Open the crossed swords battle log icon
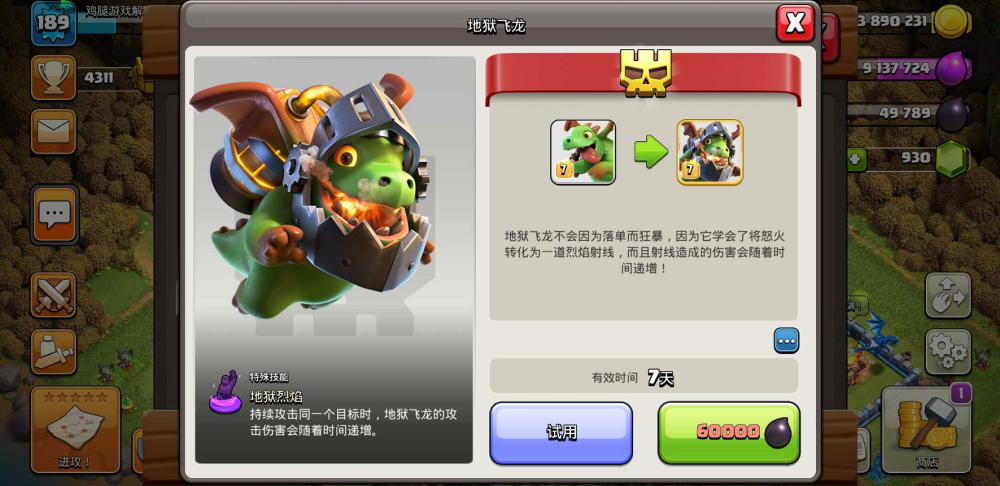1000x486 pixels. [54, 295]
